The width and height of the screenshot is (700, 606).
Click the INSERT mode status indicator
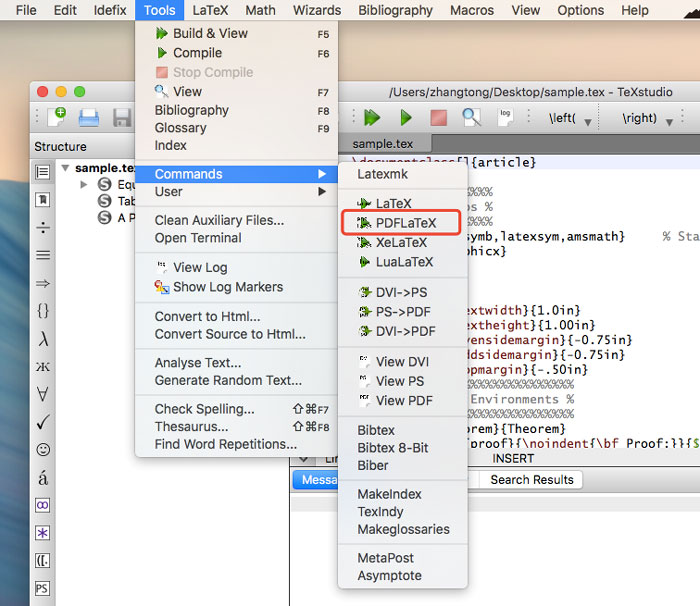pos(513,459)
